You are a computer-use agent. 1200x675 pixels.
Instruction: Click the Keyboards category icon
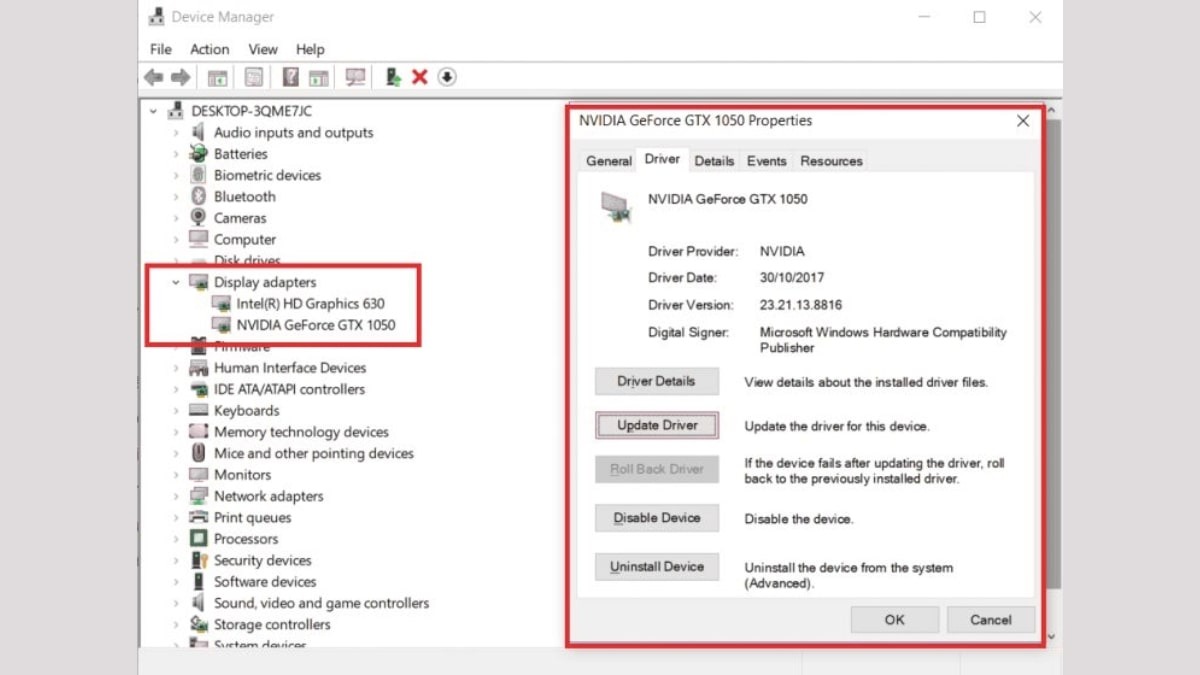point(198,410)
